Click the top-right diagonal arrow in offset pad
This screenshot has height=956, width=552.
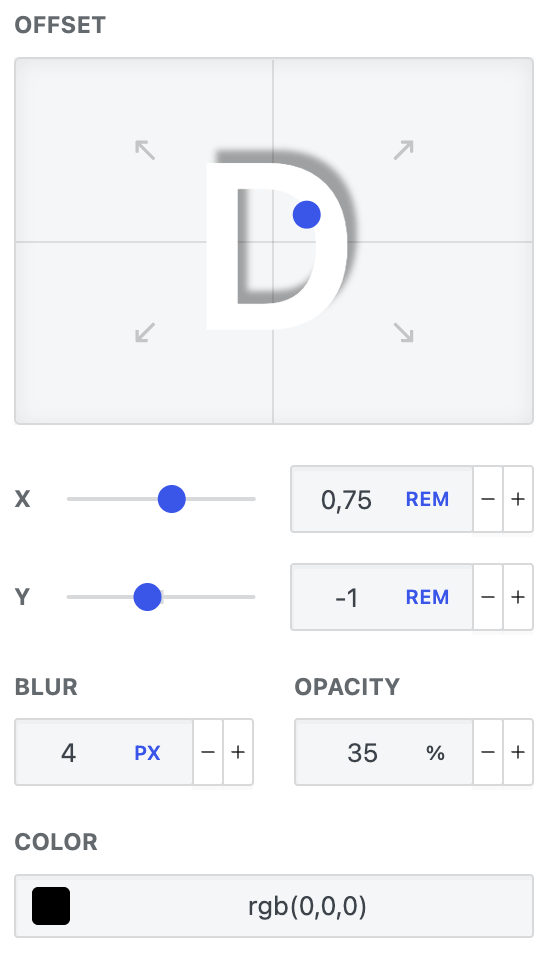pyautogui.click(x=404, y=150)
